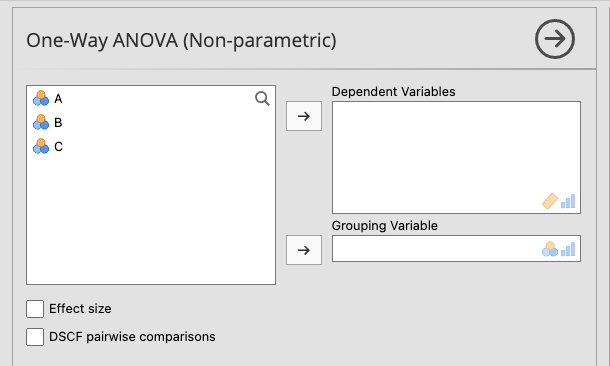Viewport: 610px width, 366px height.
Task: Click the nominal icon next to variable C
Action: coord(41,147)
